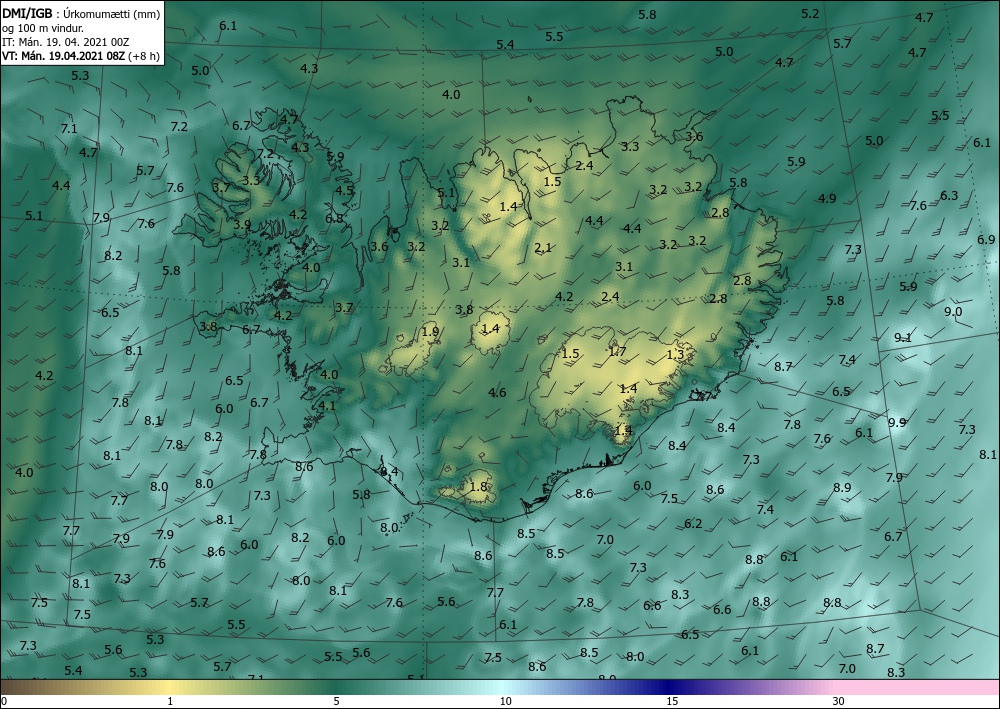Click the '6.3' value in the northeast
The width and height of the screenshot is (1000, 709).
tap(949, 195)
